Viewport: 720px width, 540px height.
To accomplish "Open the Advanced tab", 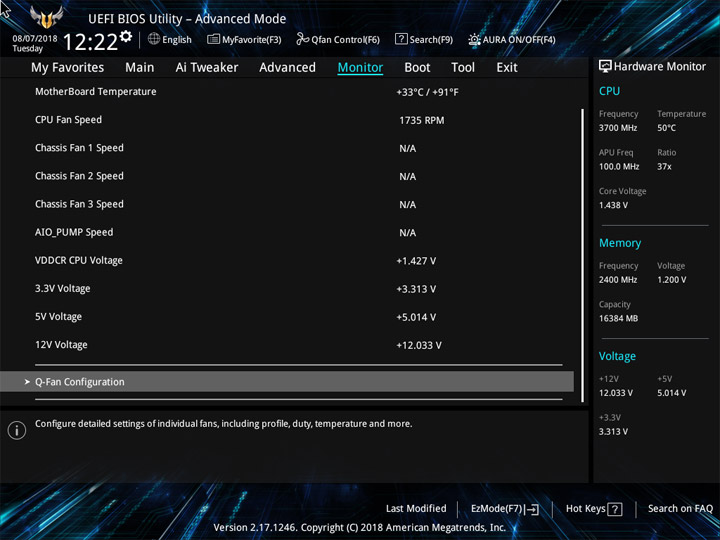I will pyautogui.click(x=287, y=68).
